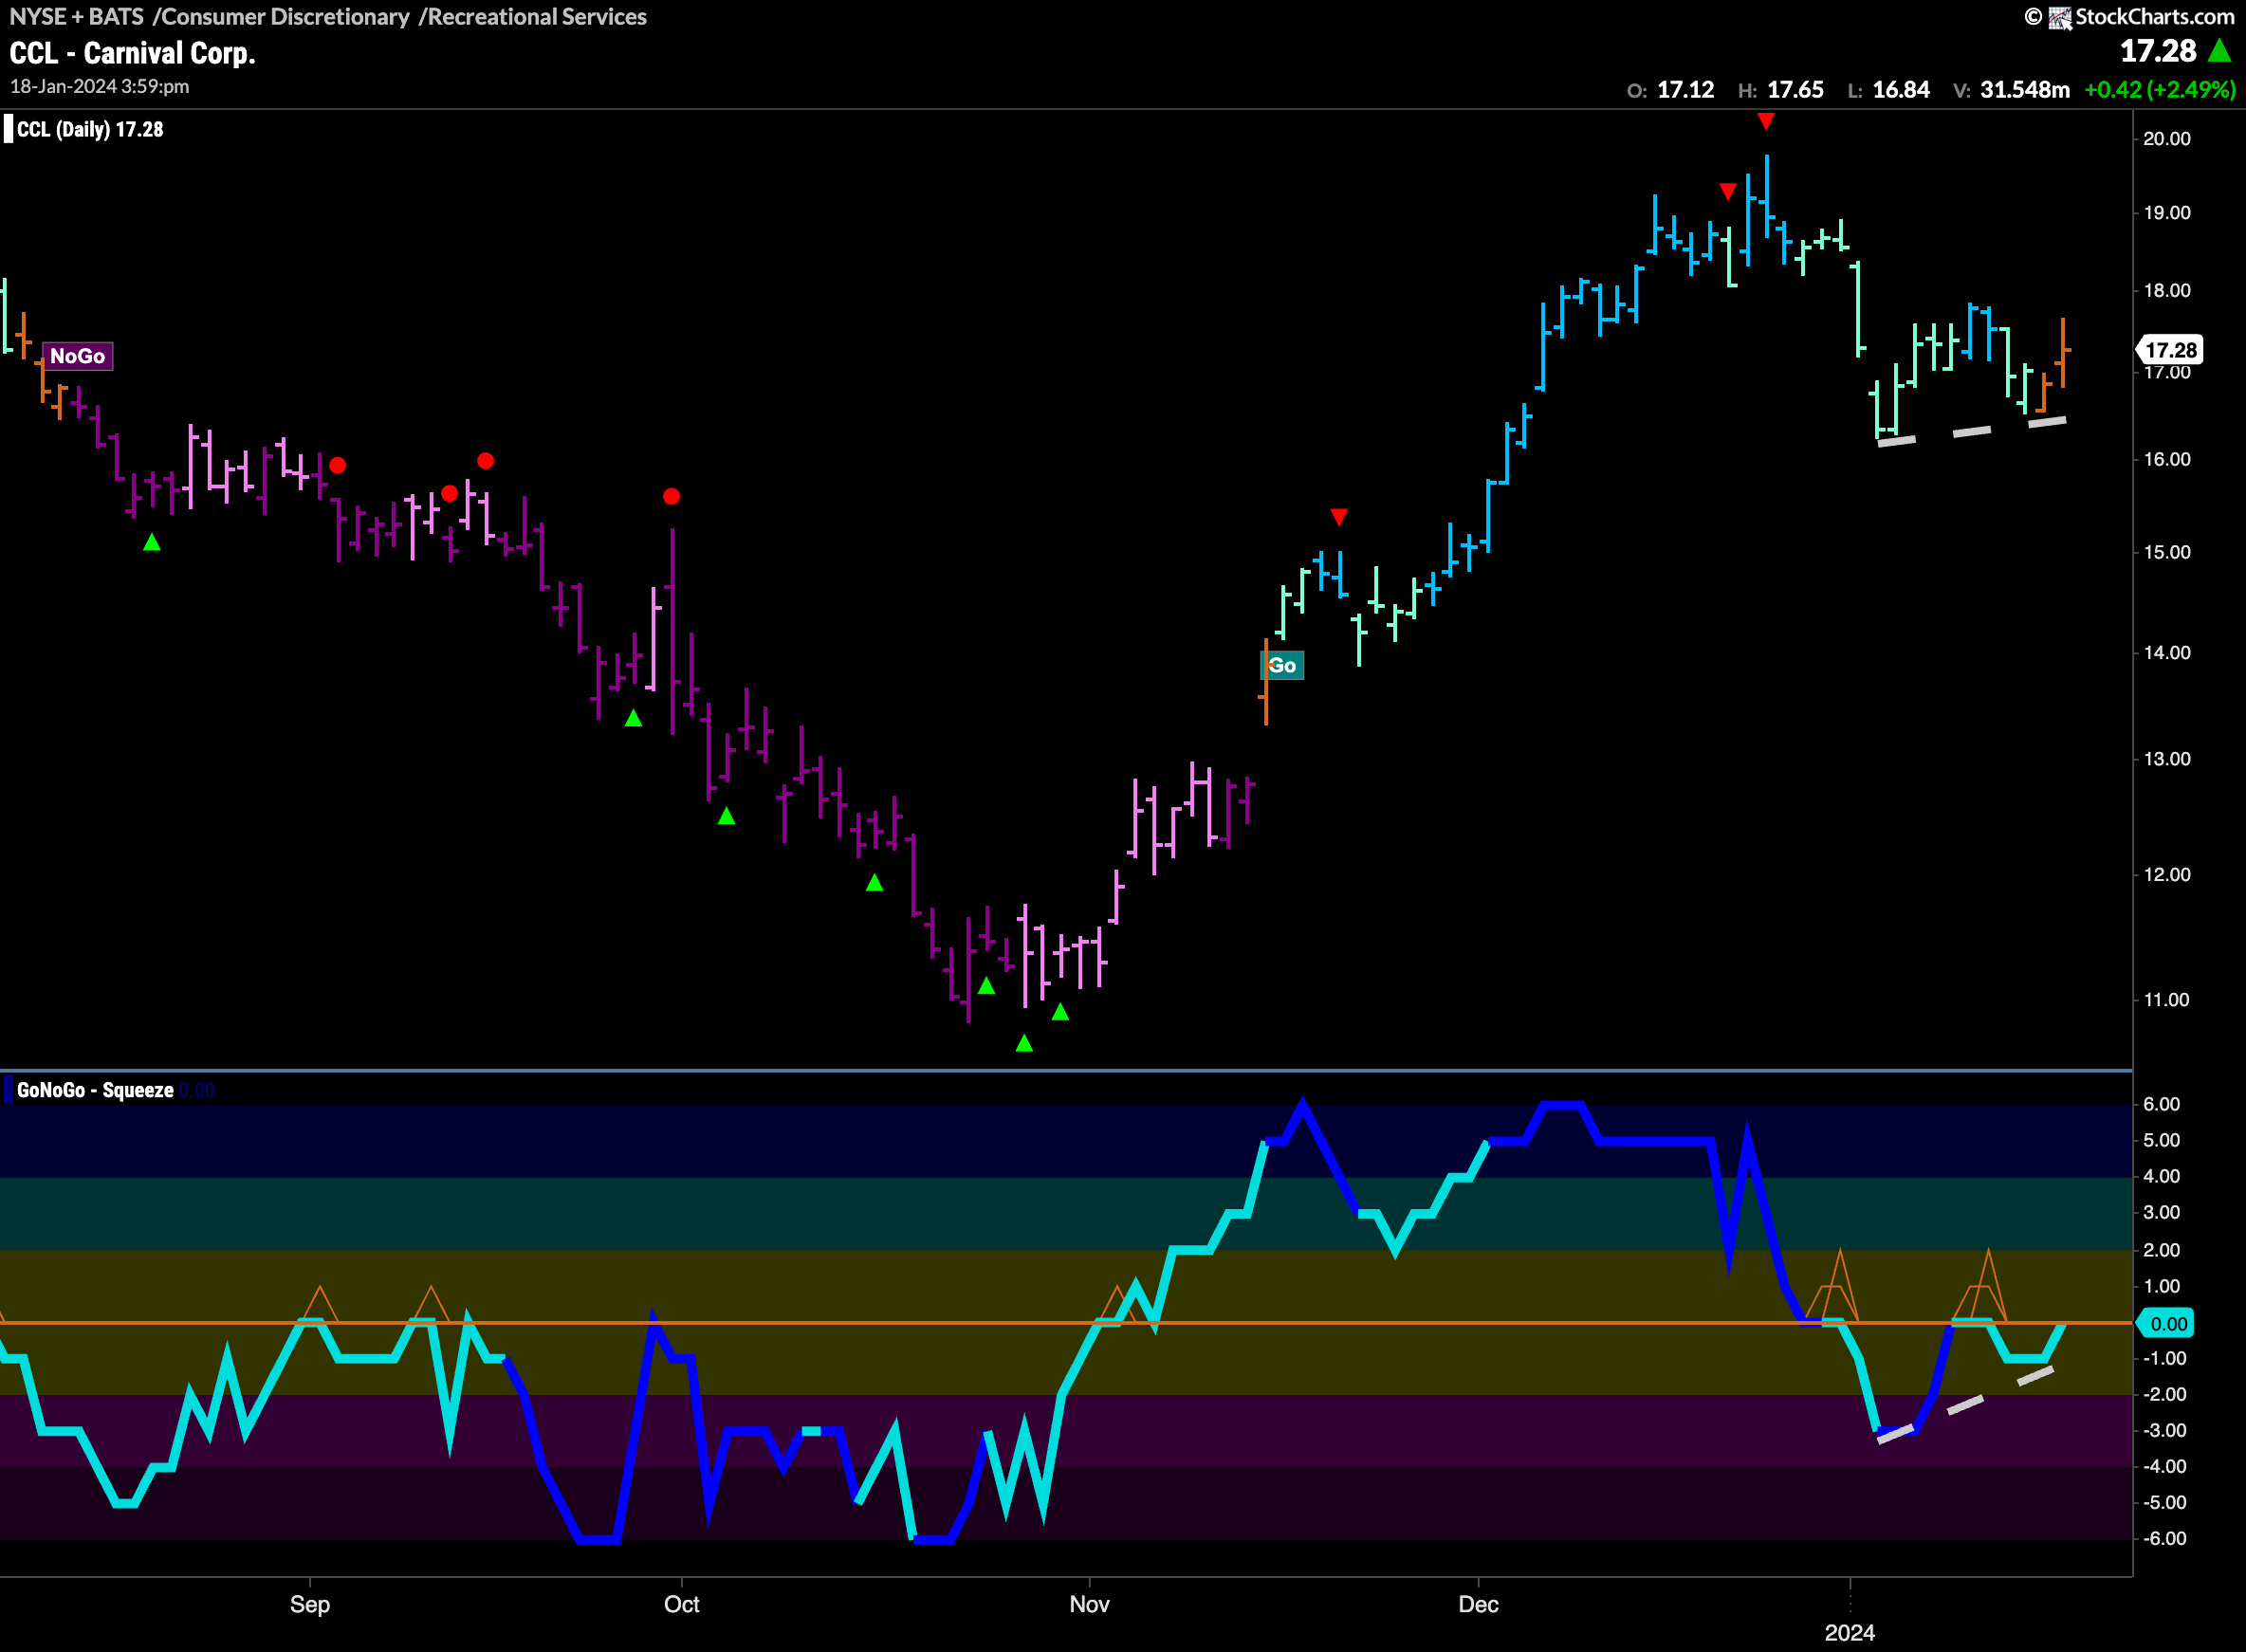The height and width of the screenshot is (1652, 2246).
Task: Click the Open value 17.12
Action: 1686,90
